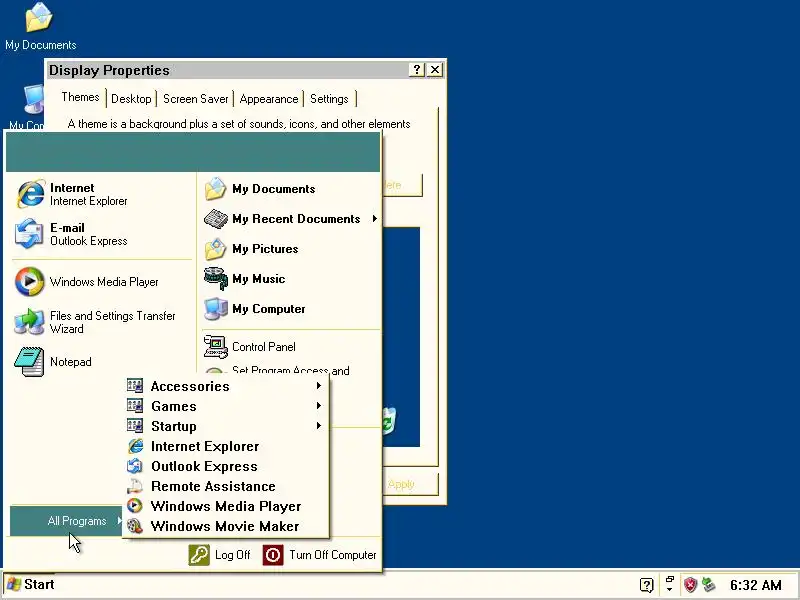Open Remote Assistance from All Programs
The height and width of the screenshot is (600, 800).
(226, 486)
